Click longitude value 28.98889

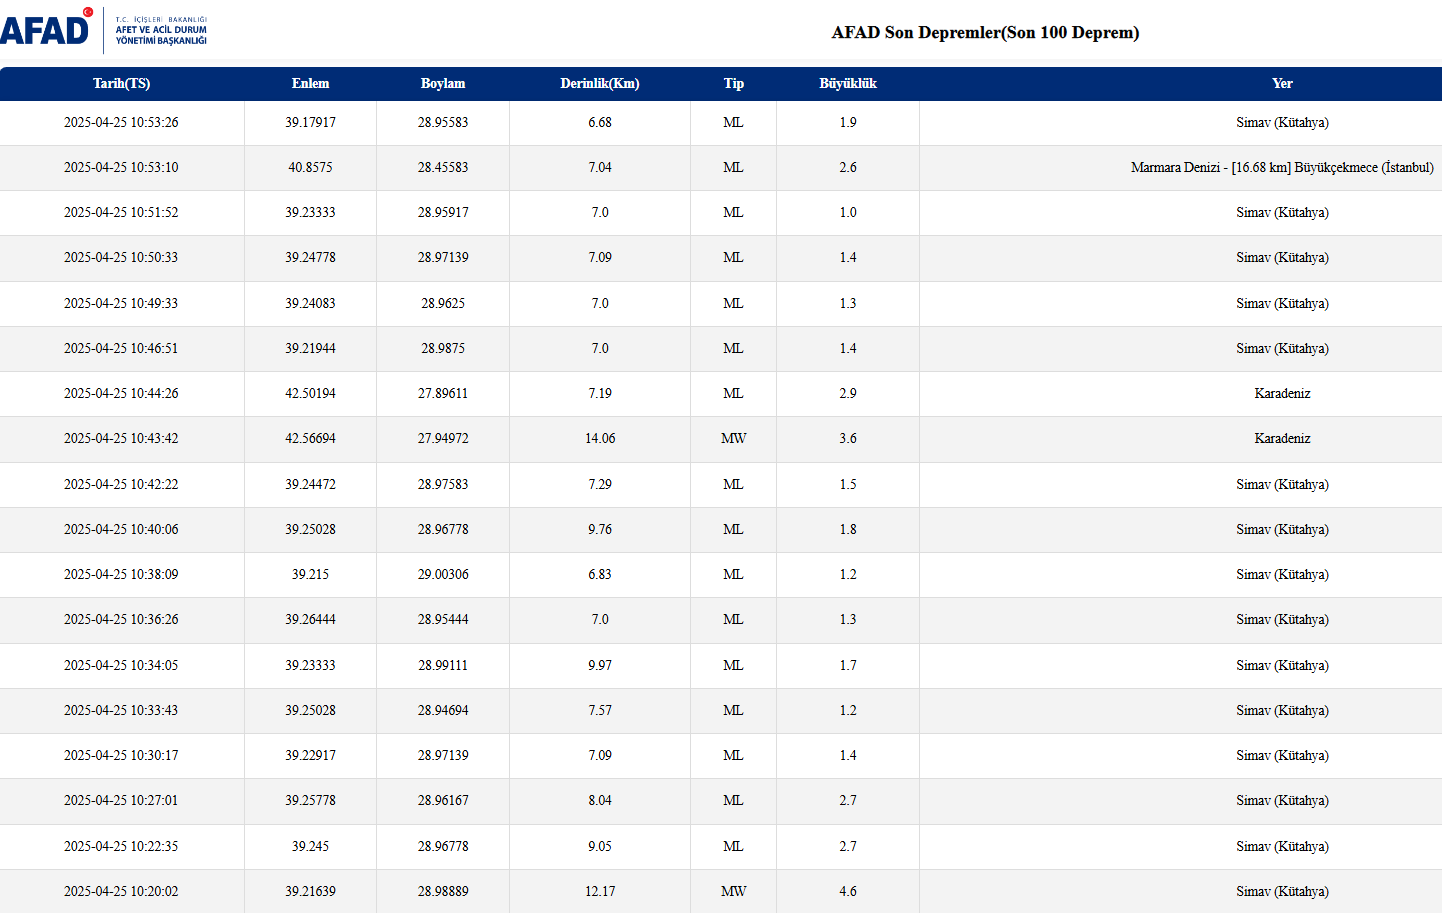(x=443, y=891)
